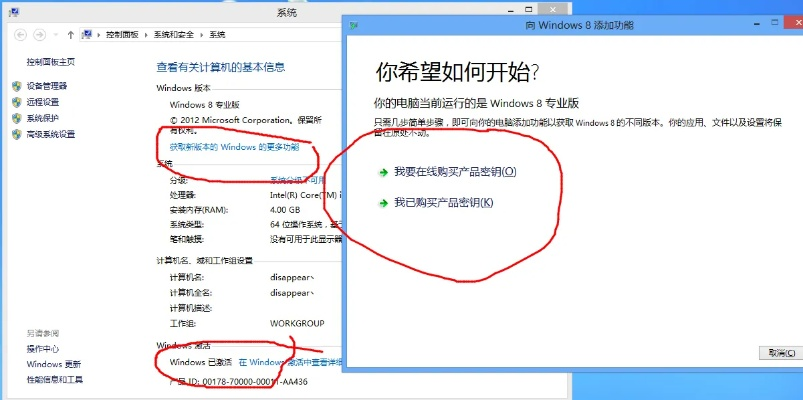
Task: Click Windows 8 专业版 edition text
Action: click(x=204, y=105)
